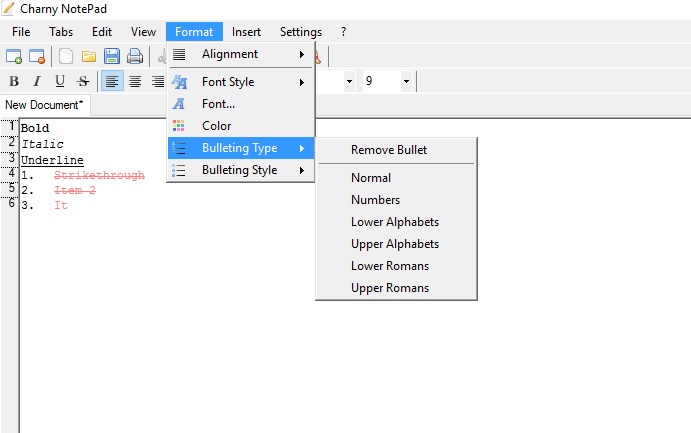Select Lower Alphabets bullet type
The width and height of the screenshot is (691, 433).
pyautogui.click(x=396, y=222)
